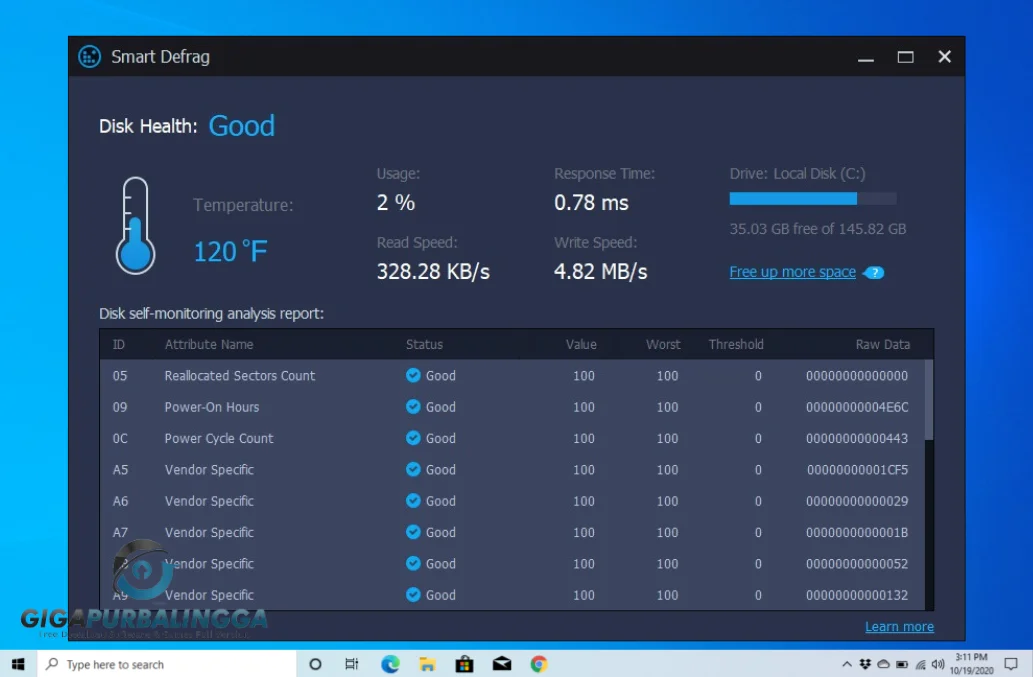Click raw data value 00000000000443

coord(857,439)
